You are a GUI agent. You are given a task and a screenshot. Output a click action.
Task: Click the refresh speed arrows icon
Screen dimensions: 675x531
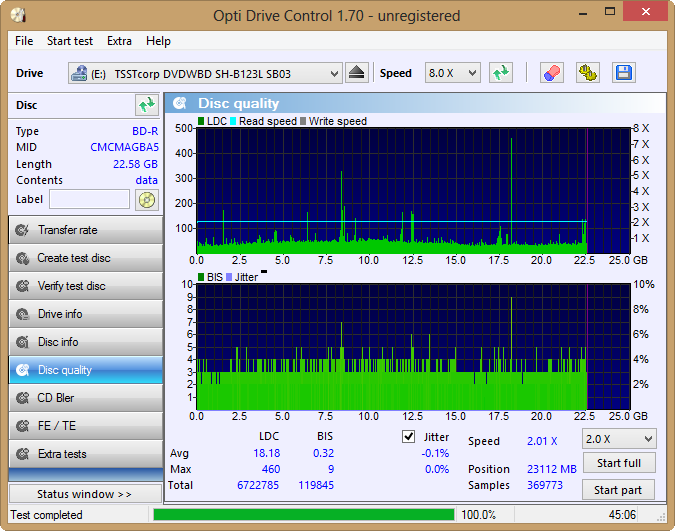501,73
